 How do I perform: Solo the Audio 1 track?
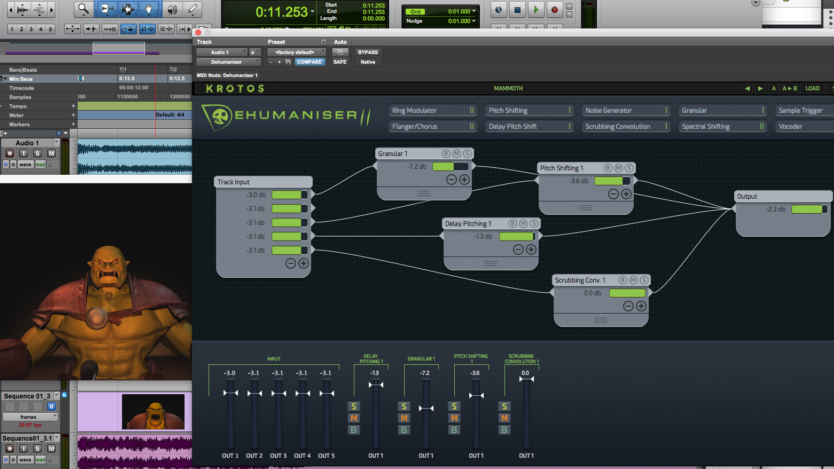(x=37, y=153)
